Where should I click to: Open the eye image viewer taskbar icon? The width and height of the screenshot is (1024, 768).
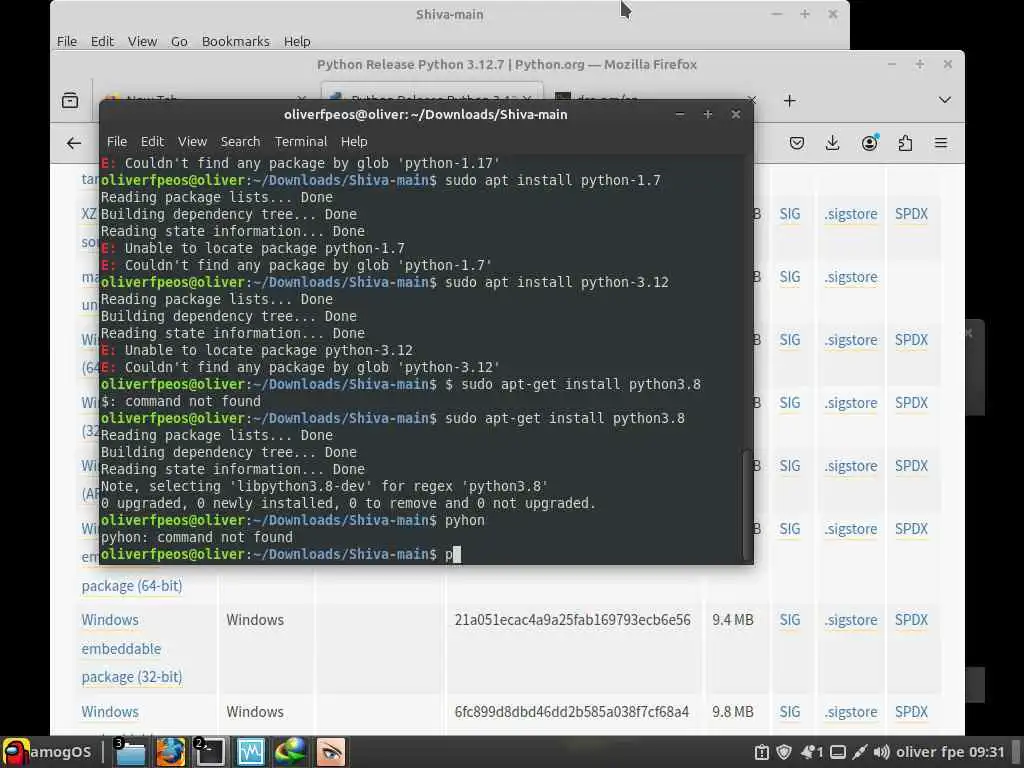[330, 752]
